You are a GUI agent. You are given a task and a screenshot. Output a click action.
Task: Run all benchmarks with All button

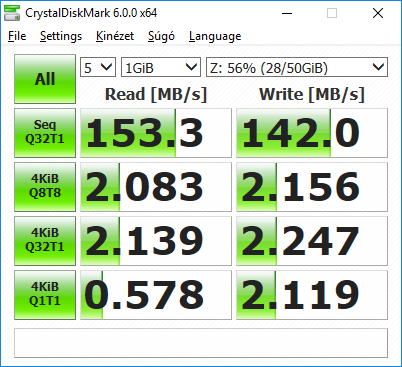[x=45, y=79]
